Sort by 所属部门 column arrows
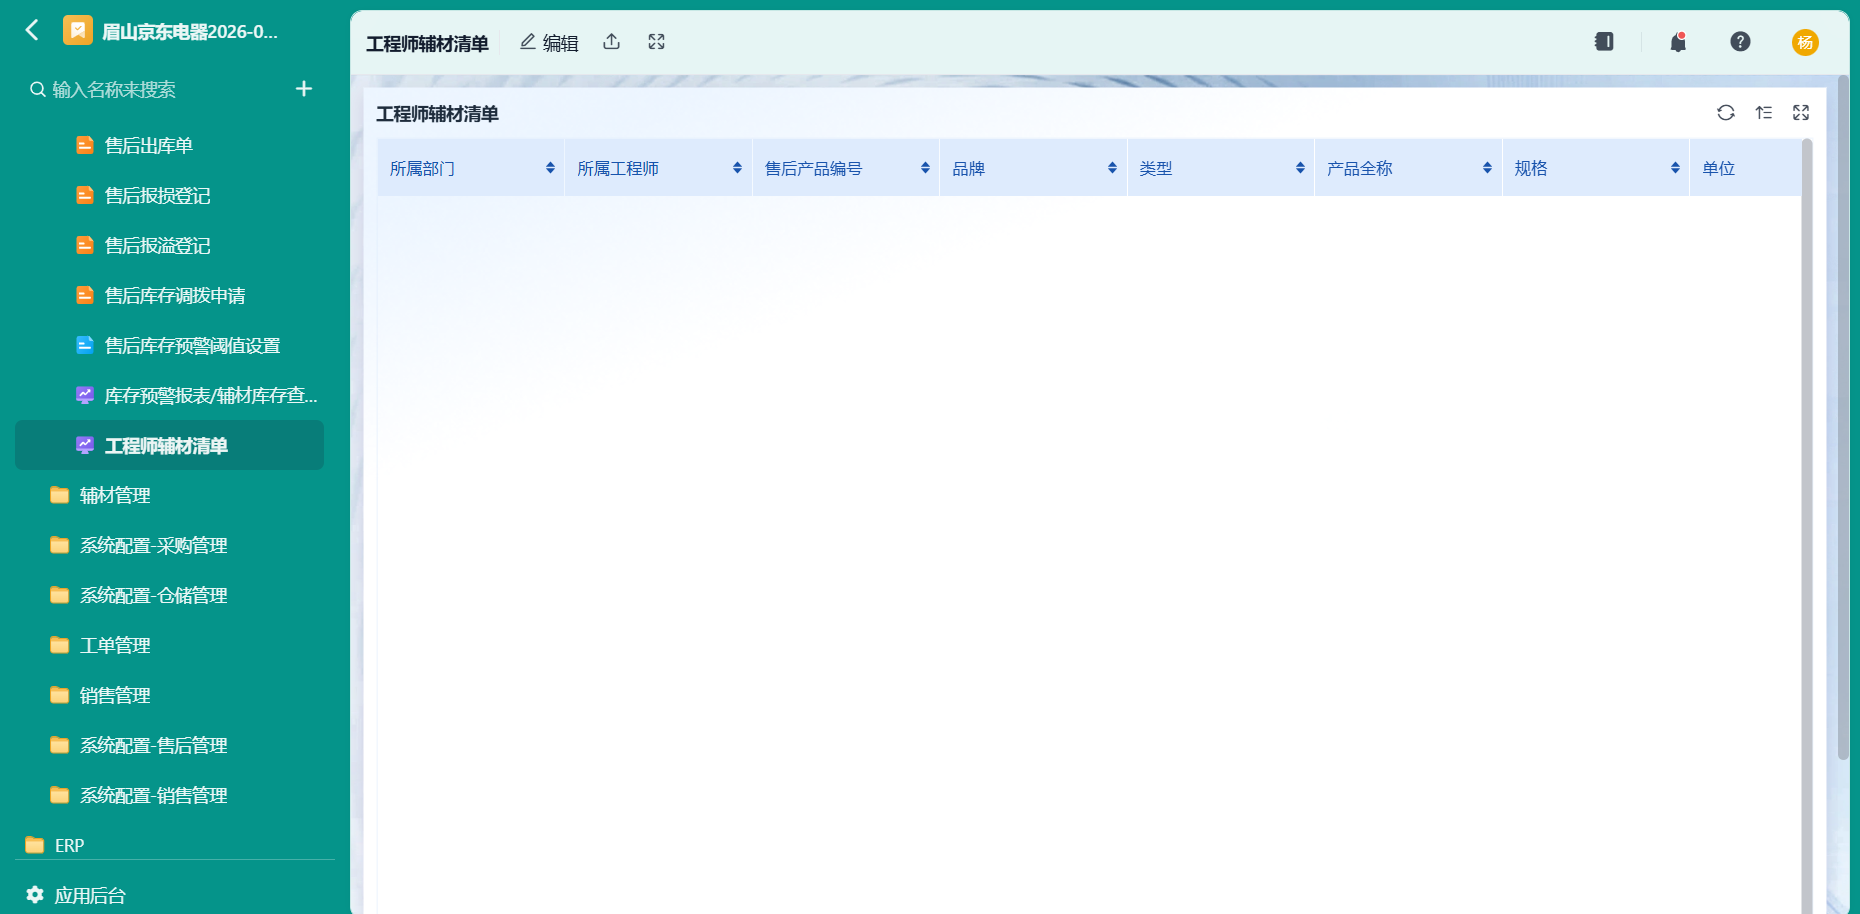The image size is (1860, 914). (x=550, y=168)
